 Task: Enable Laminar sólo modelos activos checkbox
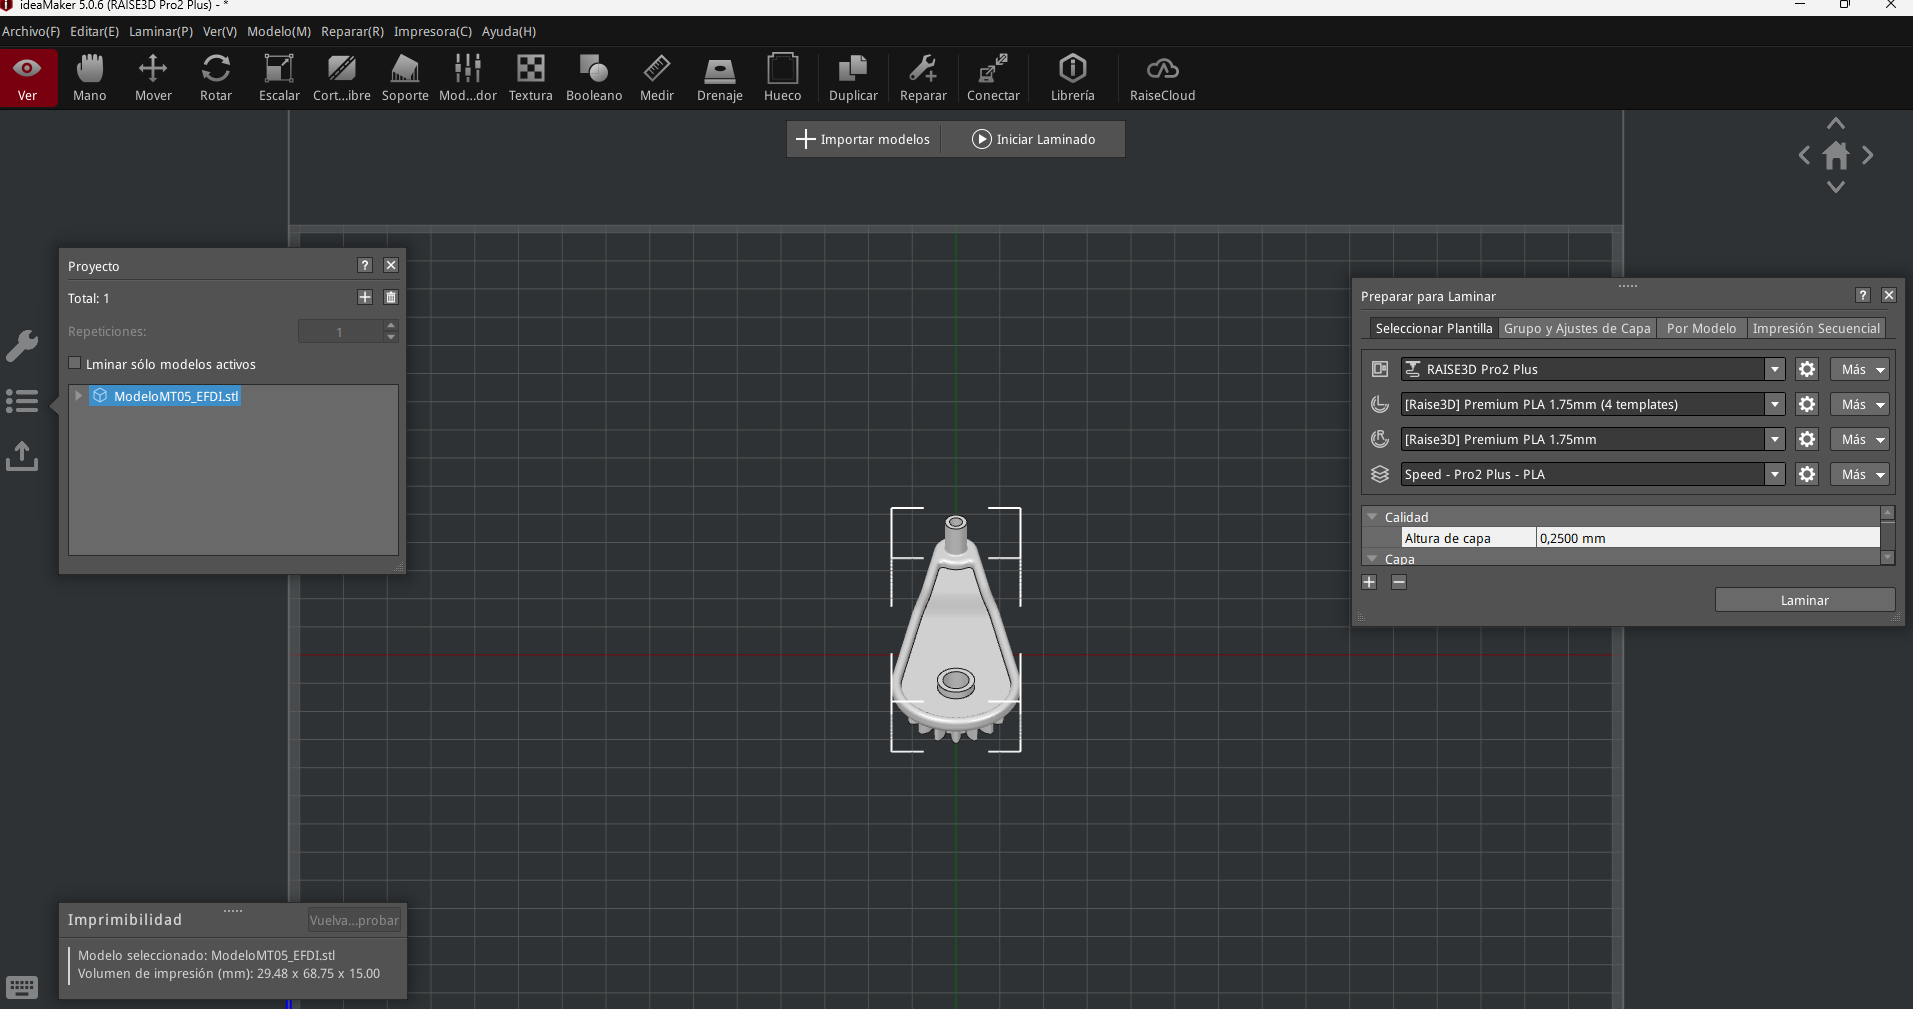[x=75, y=364]
